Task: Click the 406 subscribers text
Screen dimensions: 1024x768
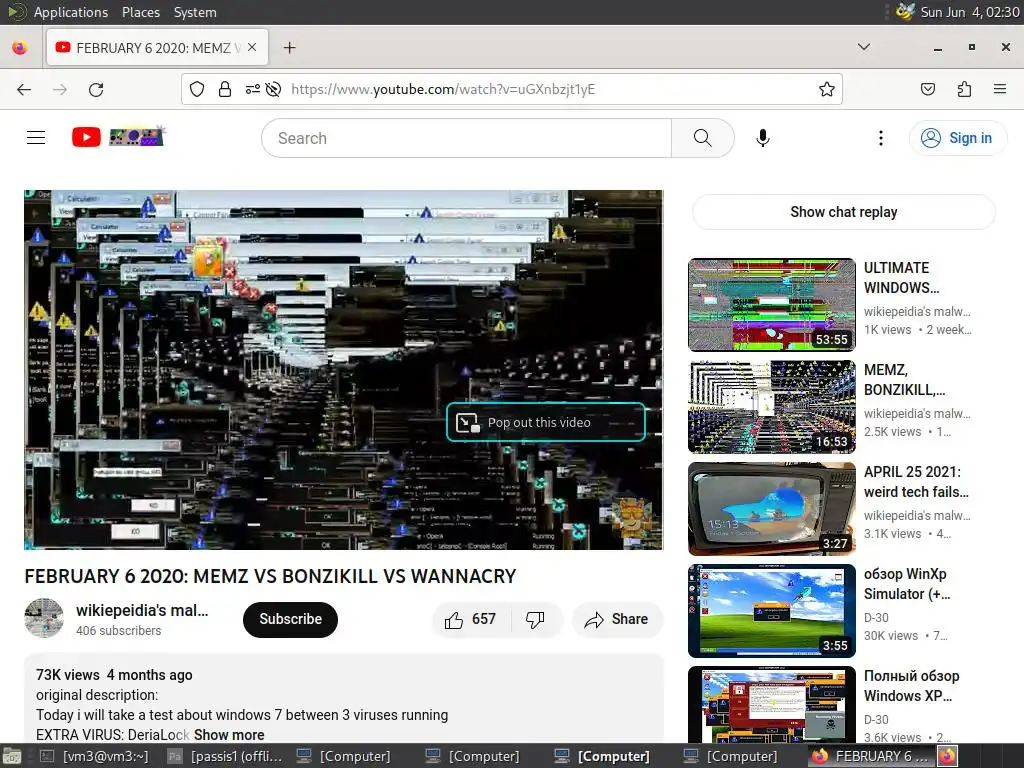Action: 118,631
